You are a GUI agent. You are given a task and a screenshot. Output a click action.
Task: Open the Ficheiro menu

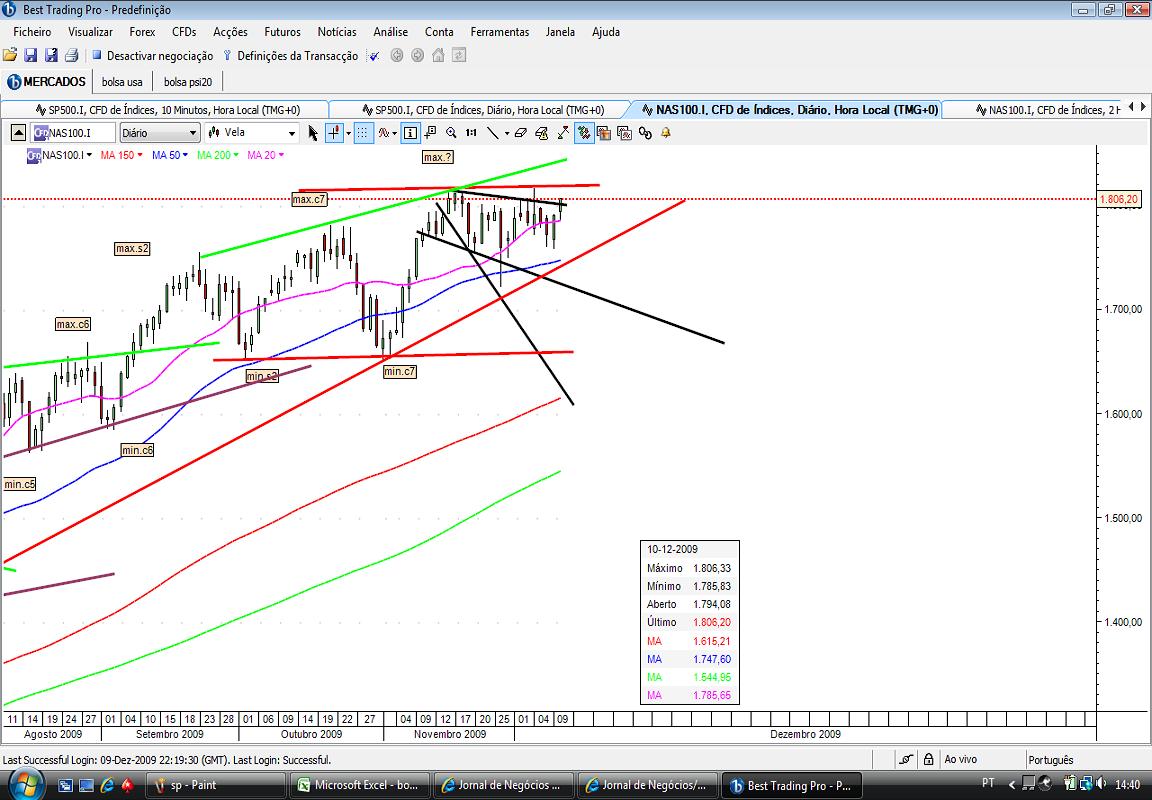tap(32, 32)
